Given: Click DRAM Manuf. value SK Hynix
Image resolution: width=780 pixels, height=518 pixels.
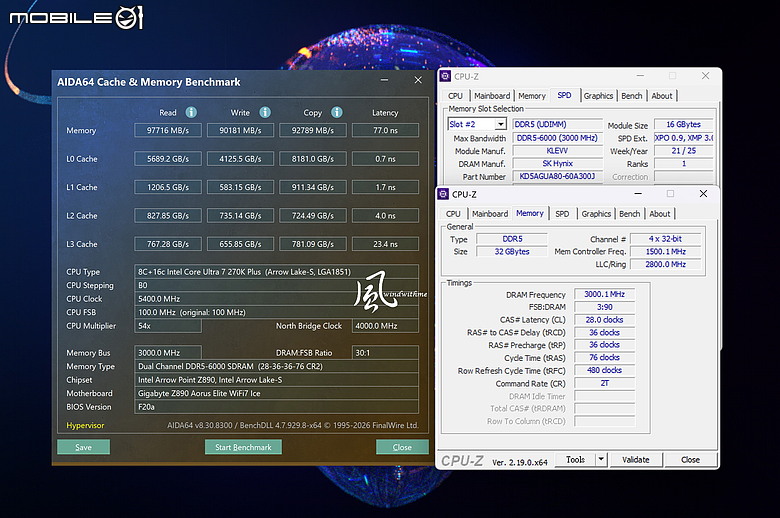Looking at the screenshot, I should pos(558,164).
